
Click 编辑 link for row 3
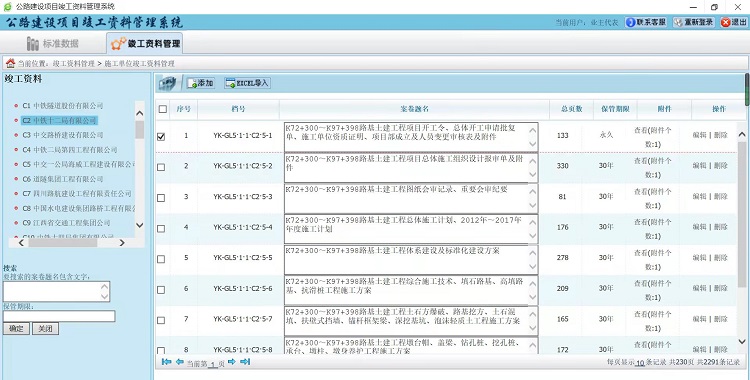coord(699,196)
